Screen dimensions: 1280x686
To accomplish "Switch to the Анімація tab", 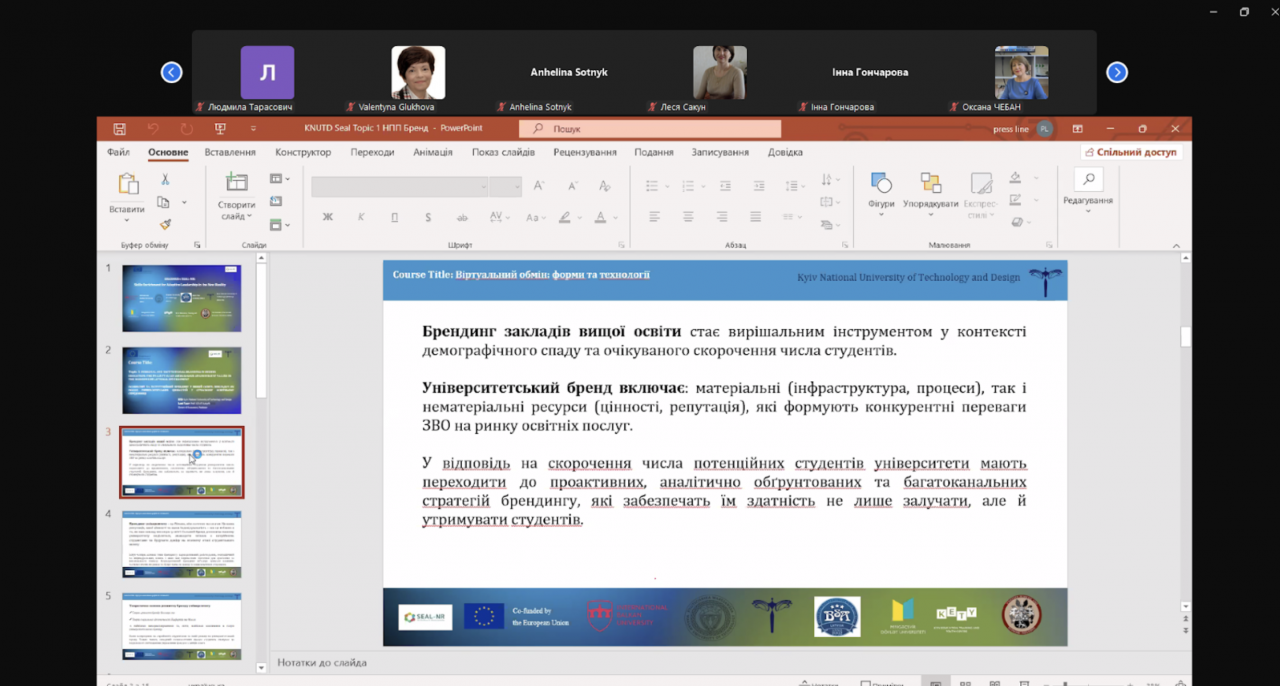I will click(x=432, y=153).
